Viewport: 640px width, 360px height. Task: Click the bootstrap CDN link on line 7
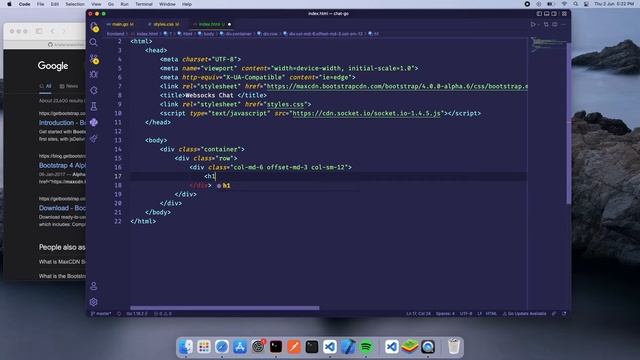[397, 87]
